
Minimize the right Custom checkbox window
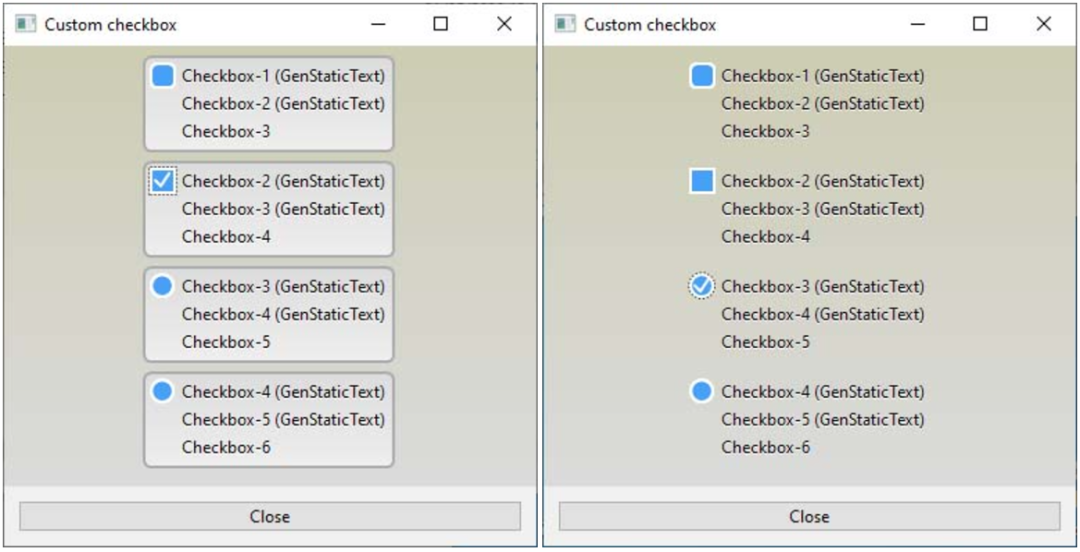point(917,24)
